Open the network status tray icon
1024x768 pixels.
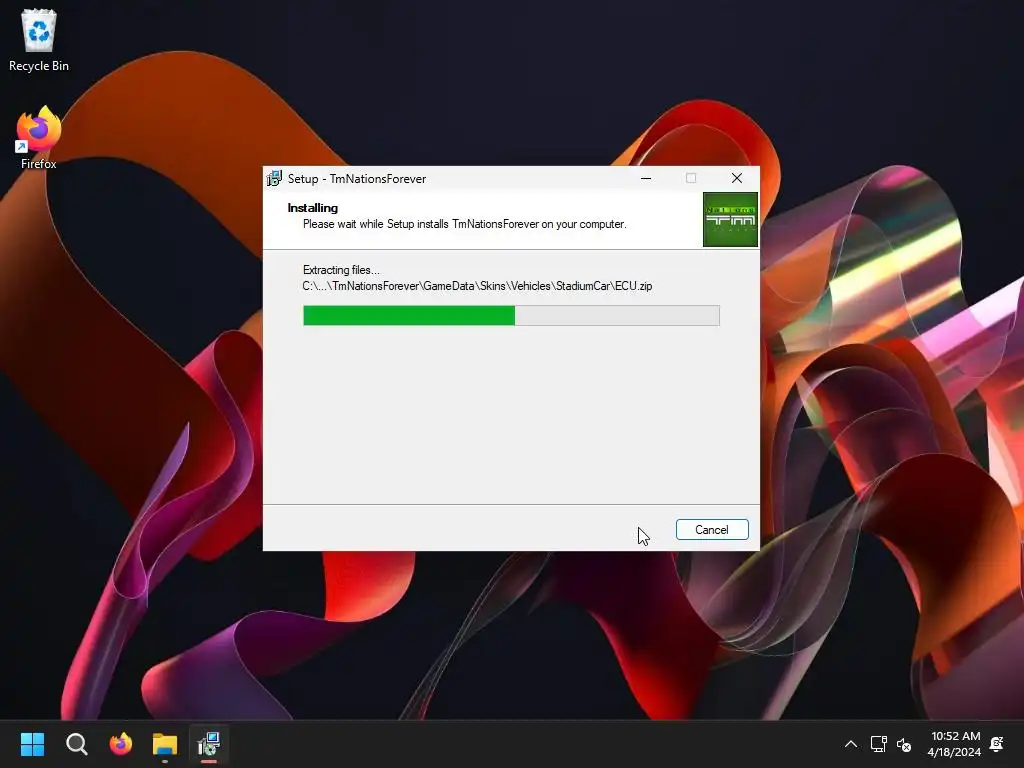[878, 744]
